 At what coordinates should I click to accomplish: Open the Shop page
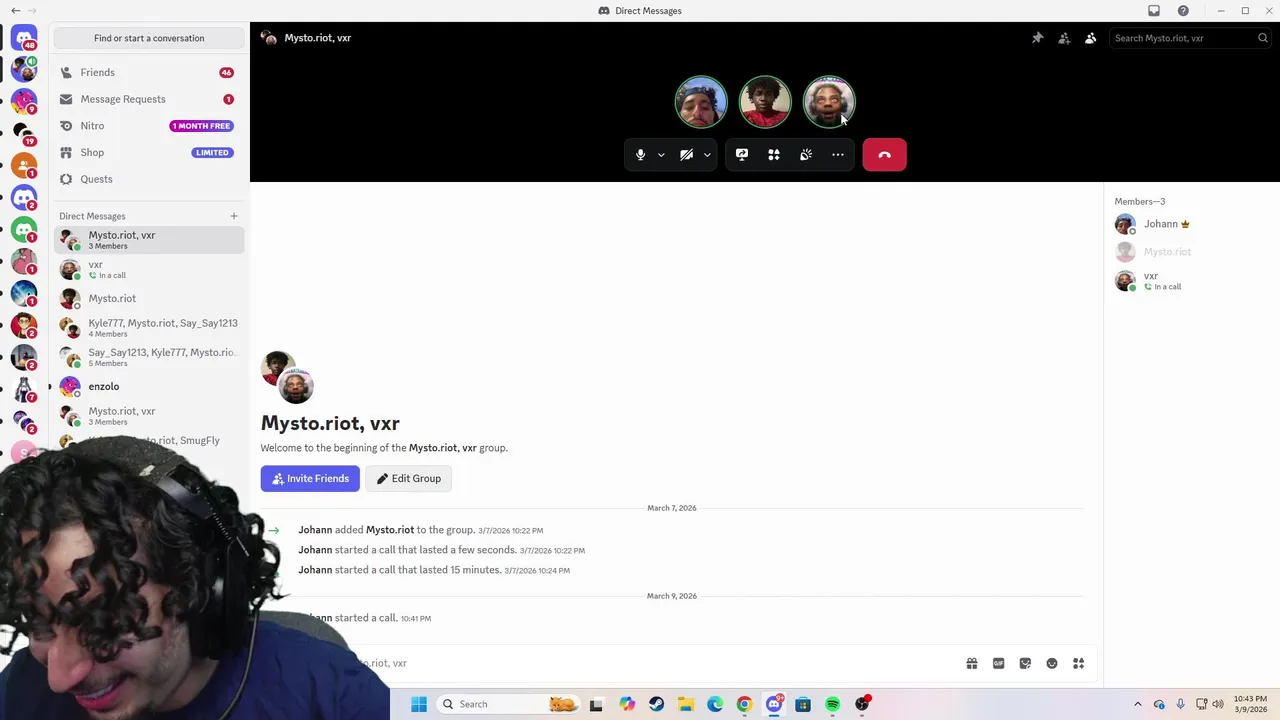coord(148,152)
